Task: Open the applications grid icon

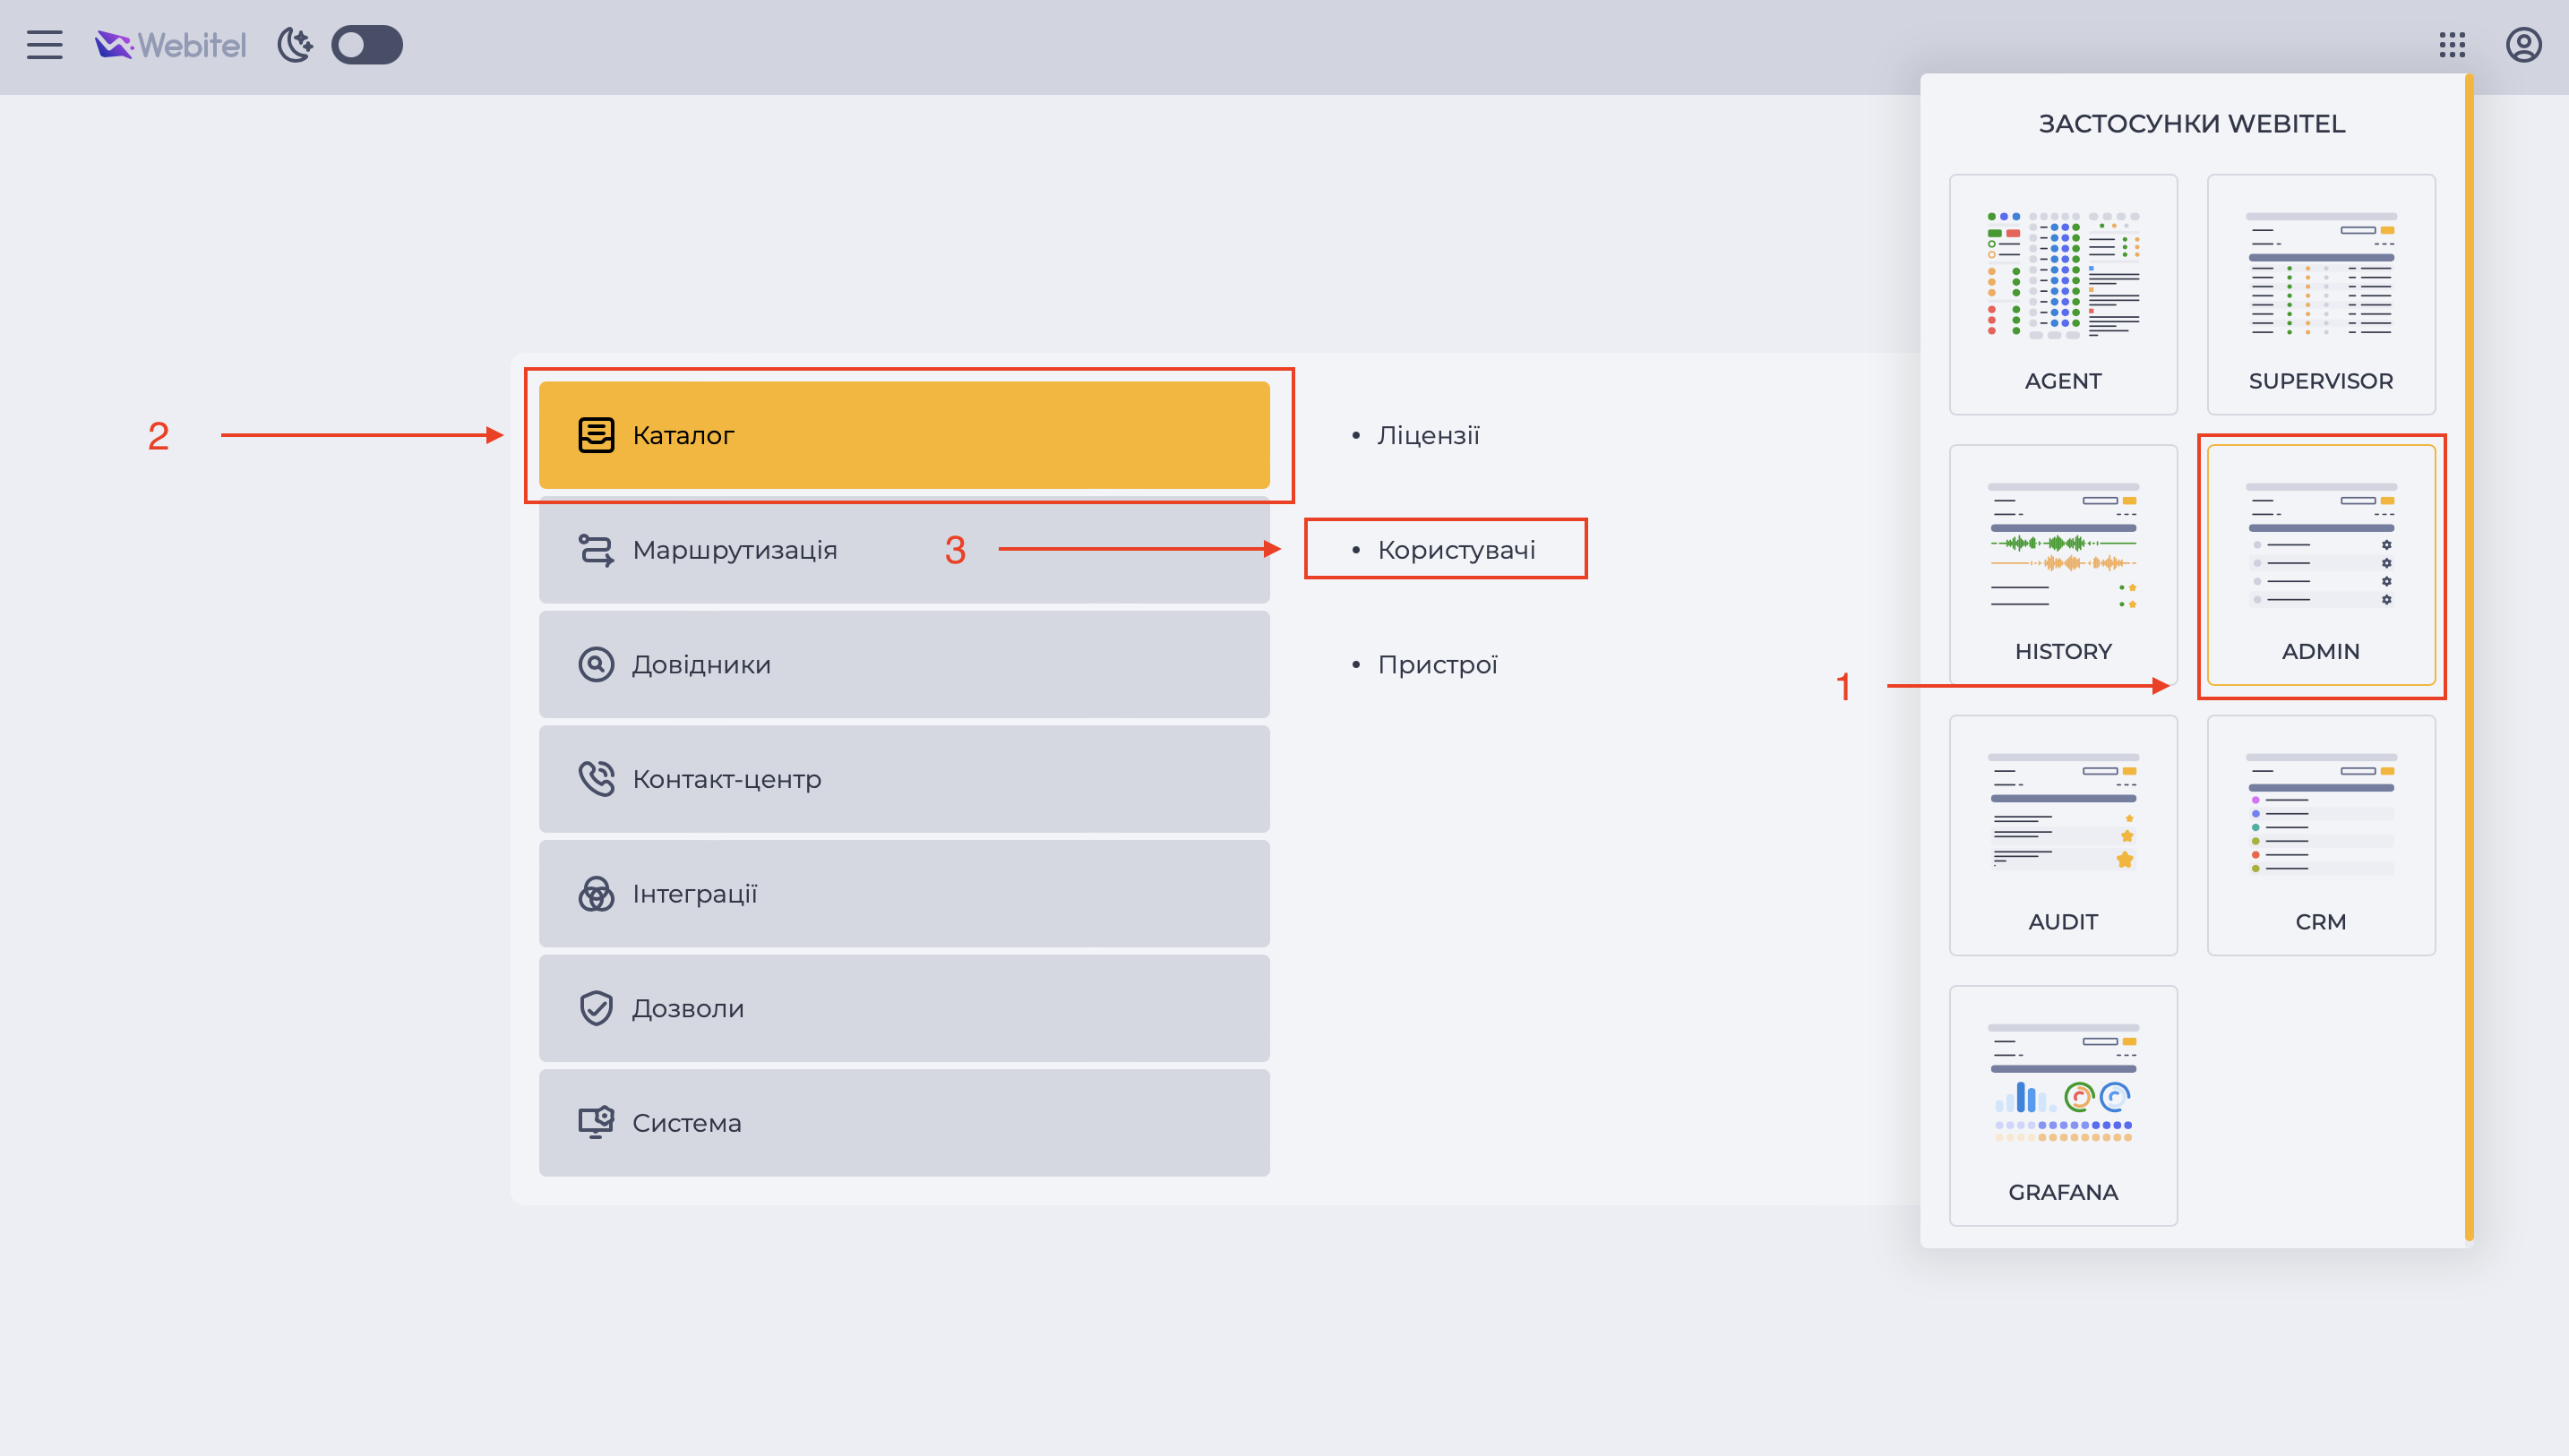Action: coord(2452,45)
